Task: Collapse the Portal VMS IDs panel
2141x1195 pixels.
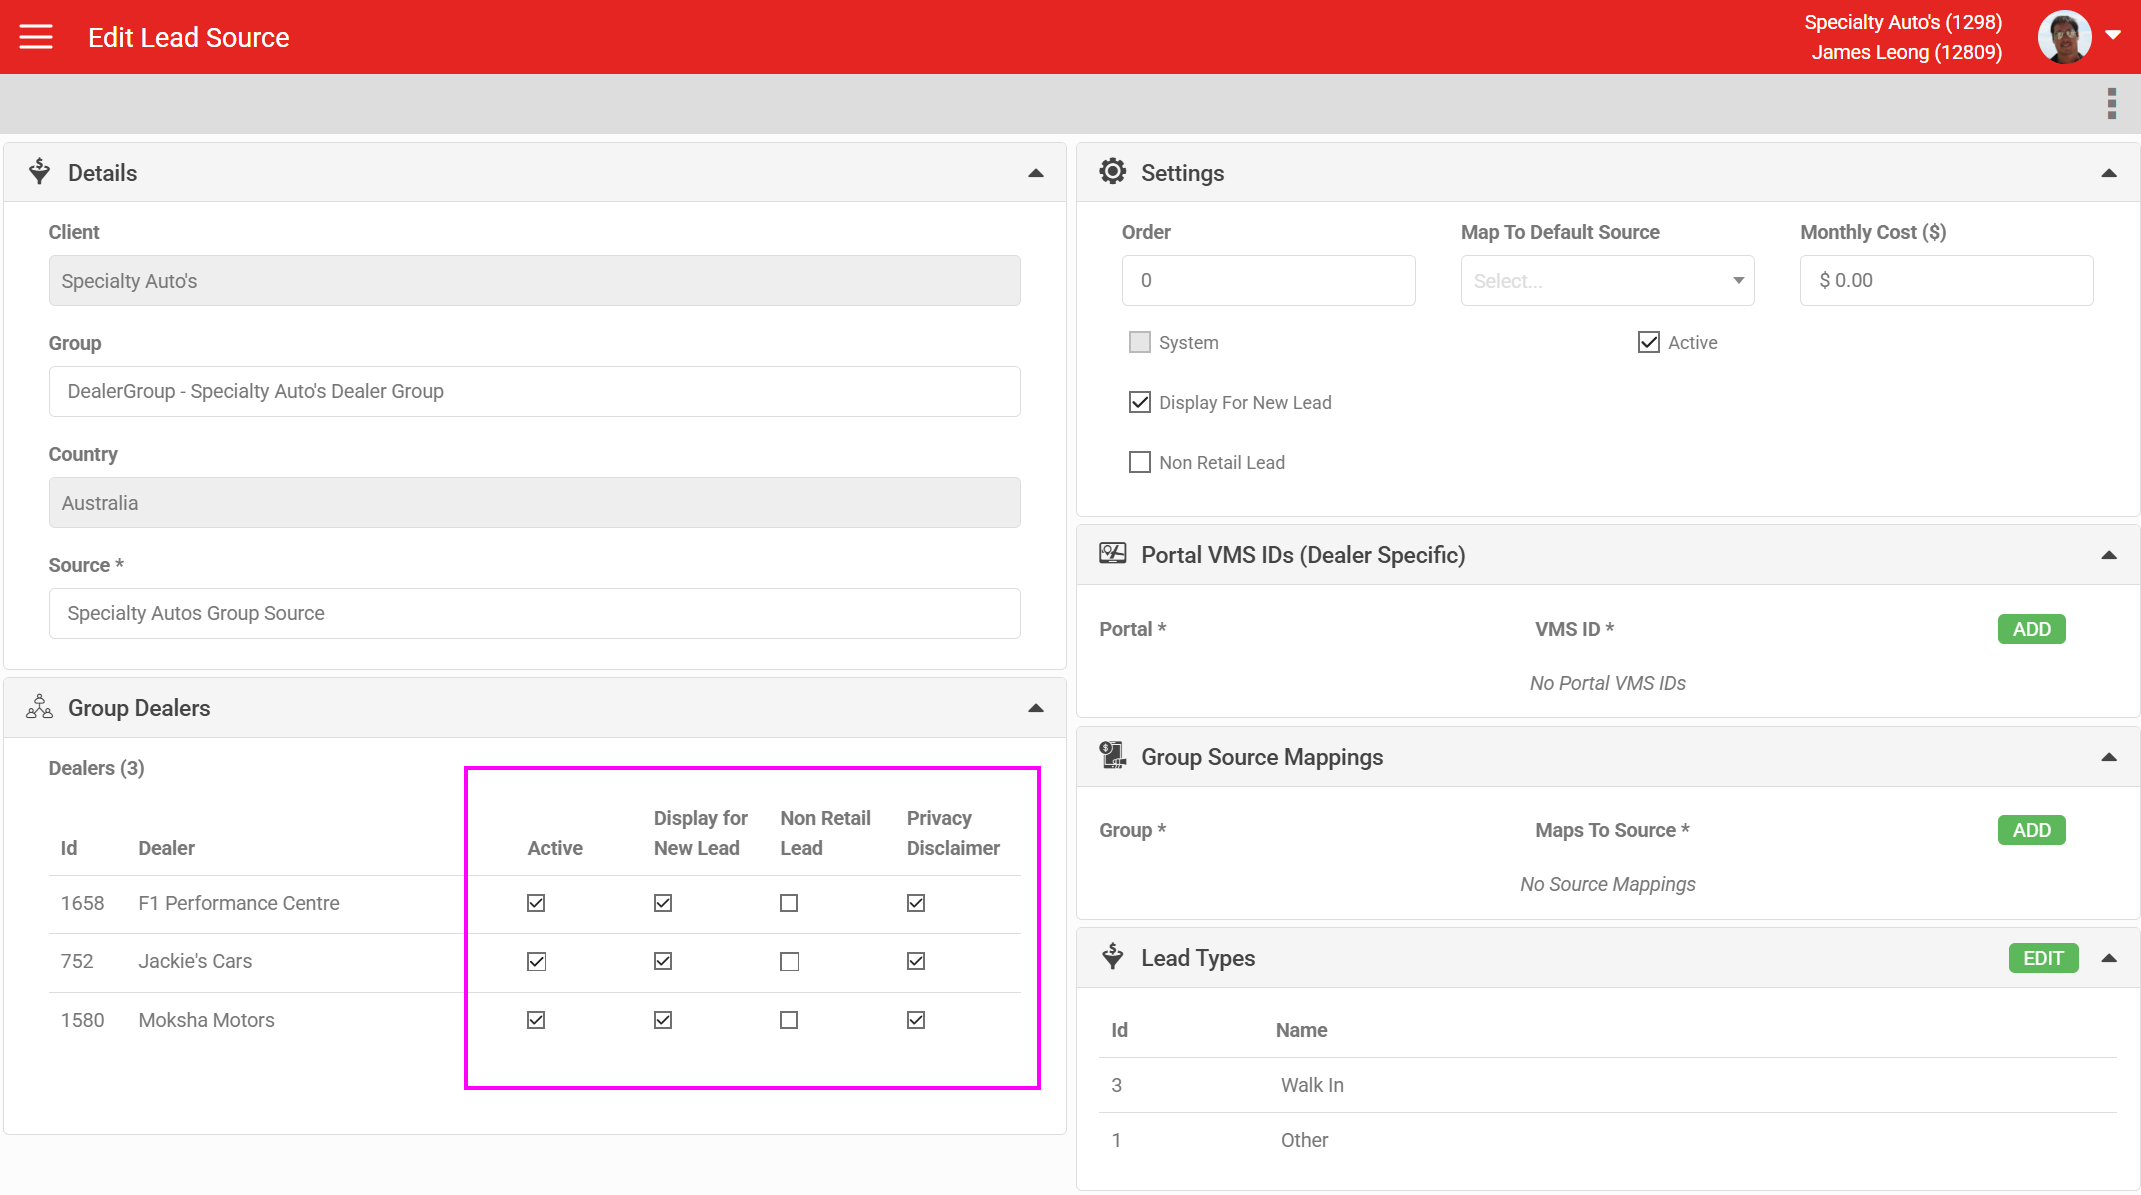Action: point(2109,555)
